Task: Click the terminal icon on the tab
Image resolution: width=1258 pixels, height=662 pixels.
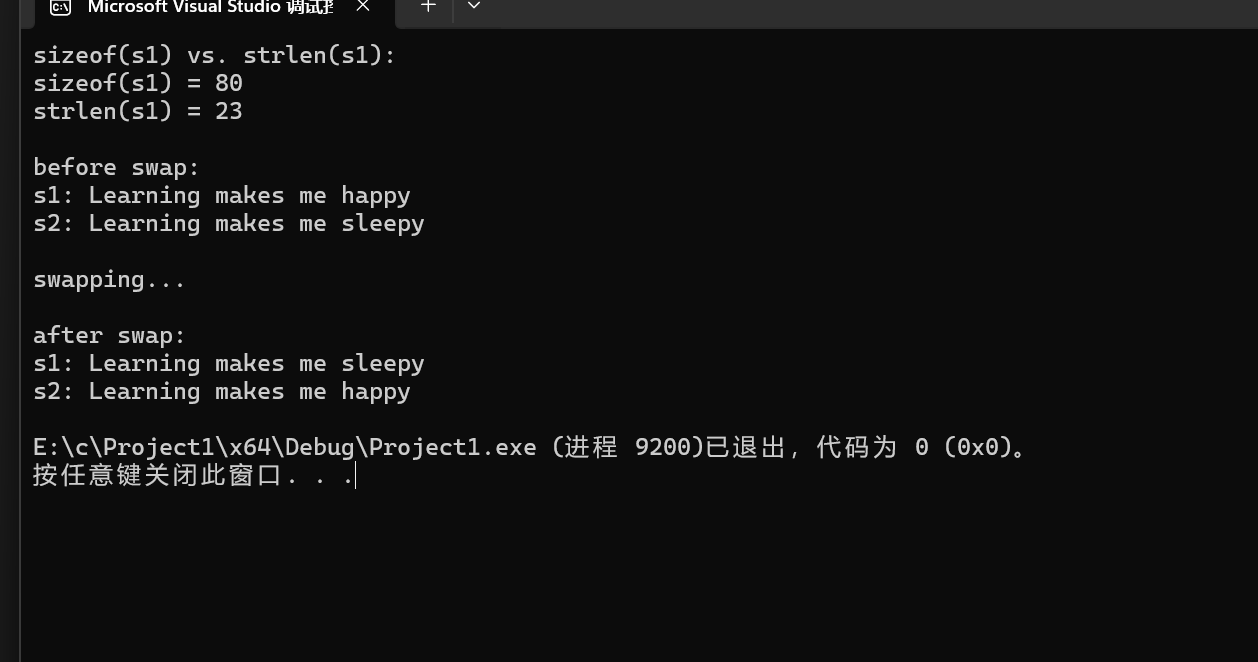Action: coord(60,7)
